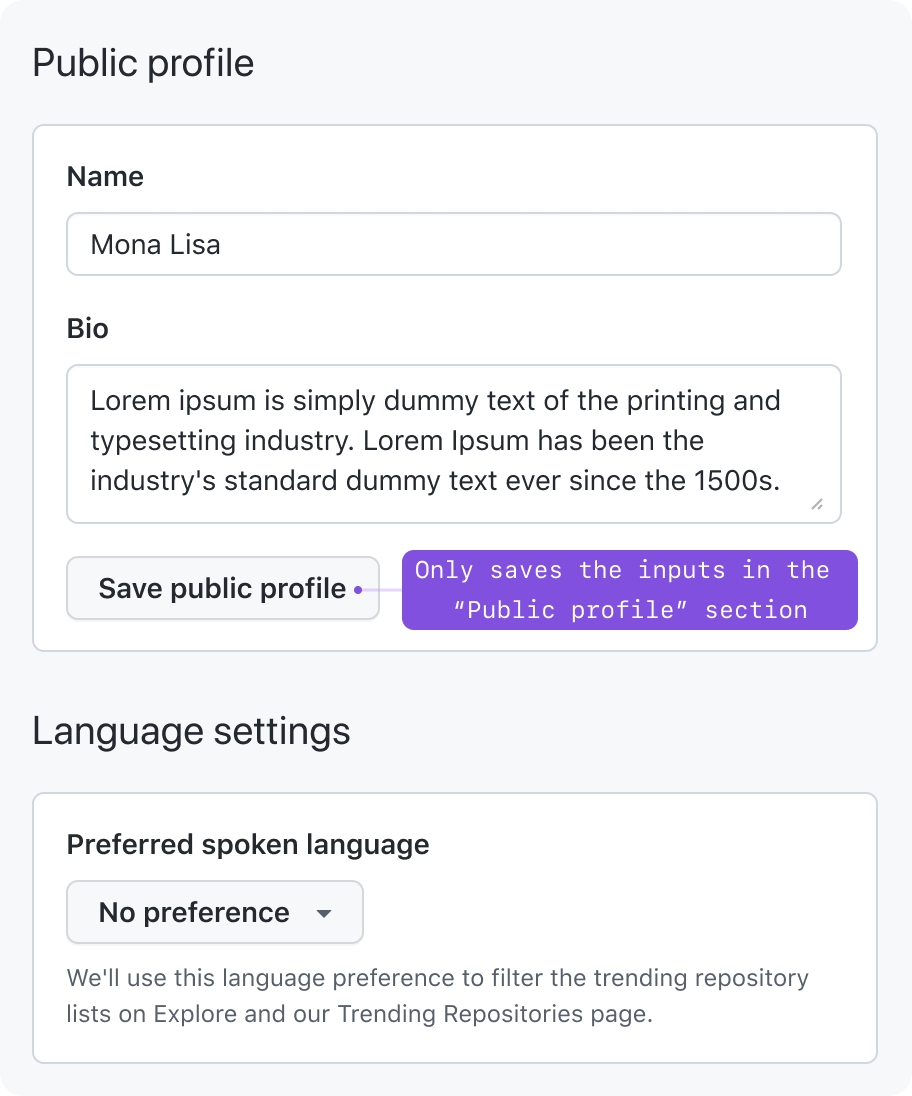The height and width of the screenshot is (1096, 912).
Task: Click the Bio field label
Action: click(87, 328)
